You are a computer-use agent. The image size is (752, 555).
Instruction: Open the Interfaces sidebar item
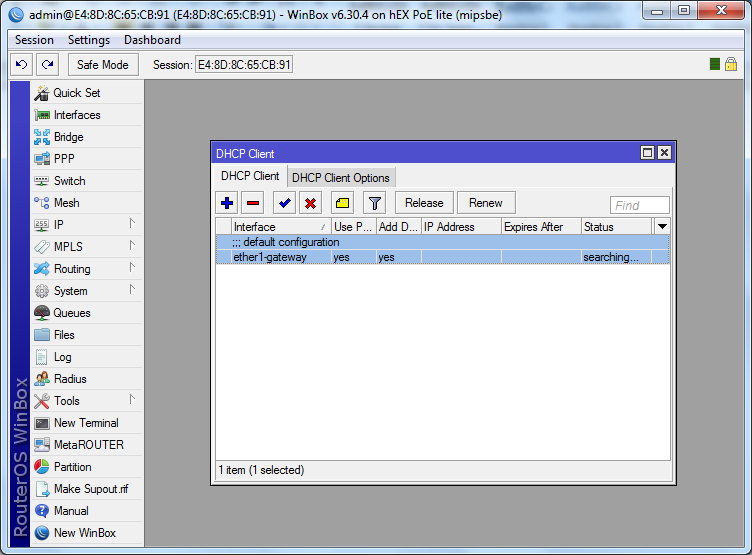(87, 115)
